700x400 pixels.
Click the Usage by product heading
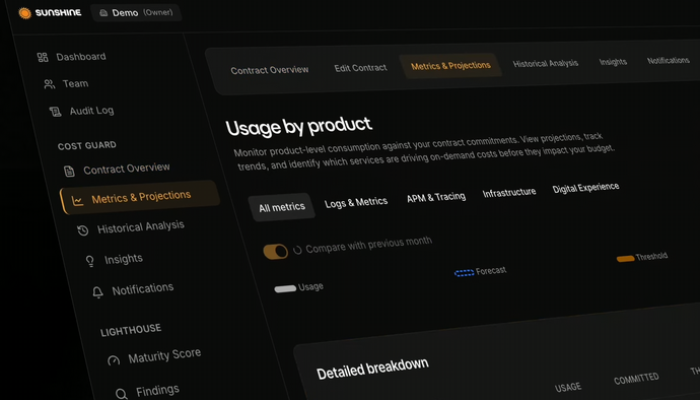298,126
